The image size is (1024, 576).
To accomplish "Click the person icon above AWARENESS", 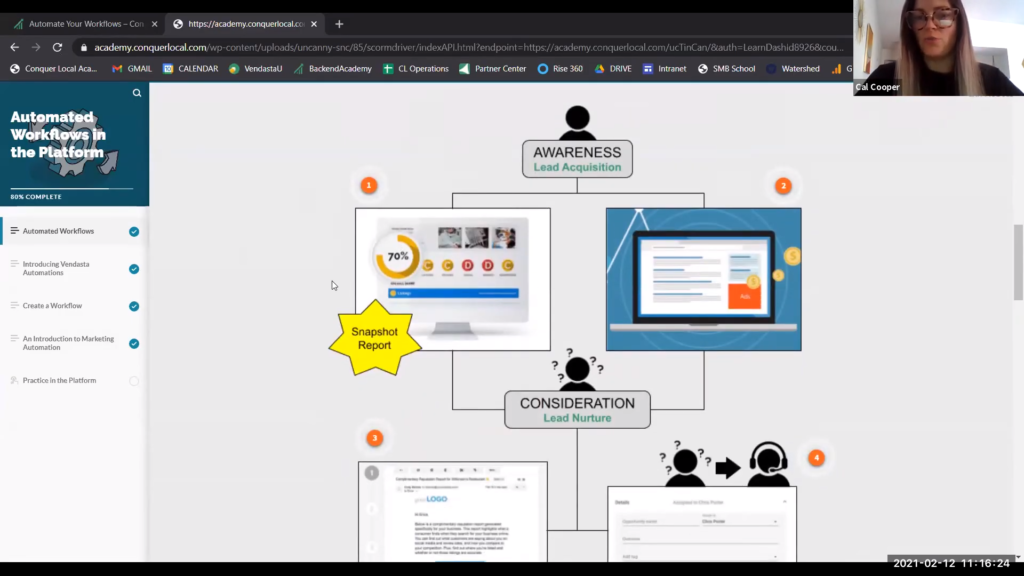I will coord(577,123).
